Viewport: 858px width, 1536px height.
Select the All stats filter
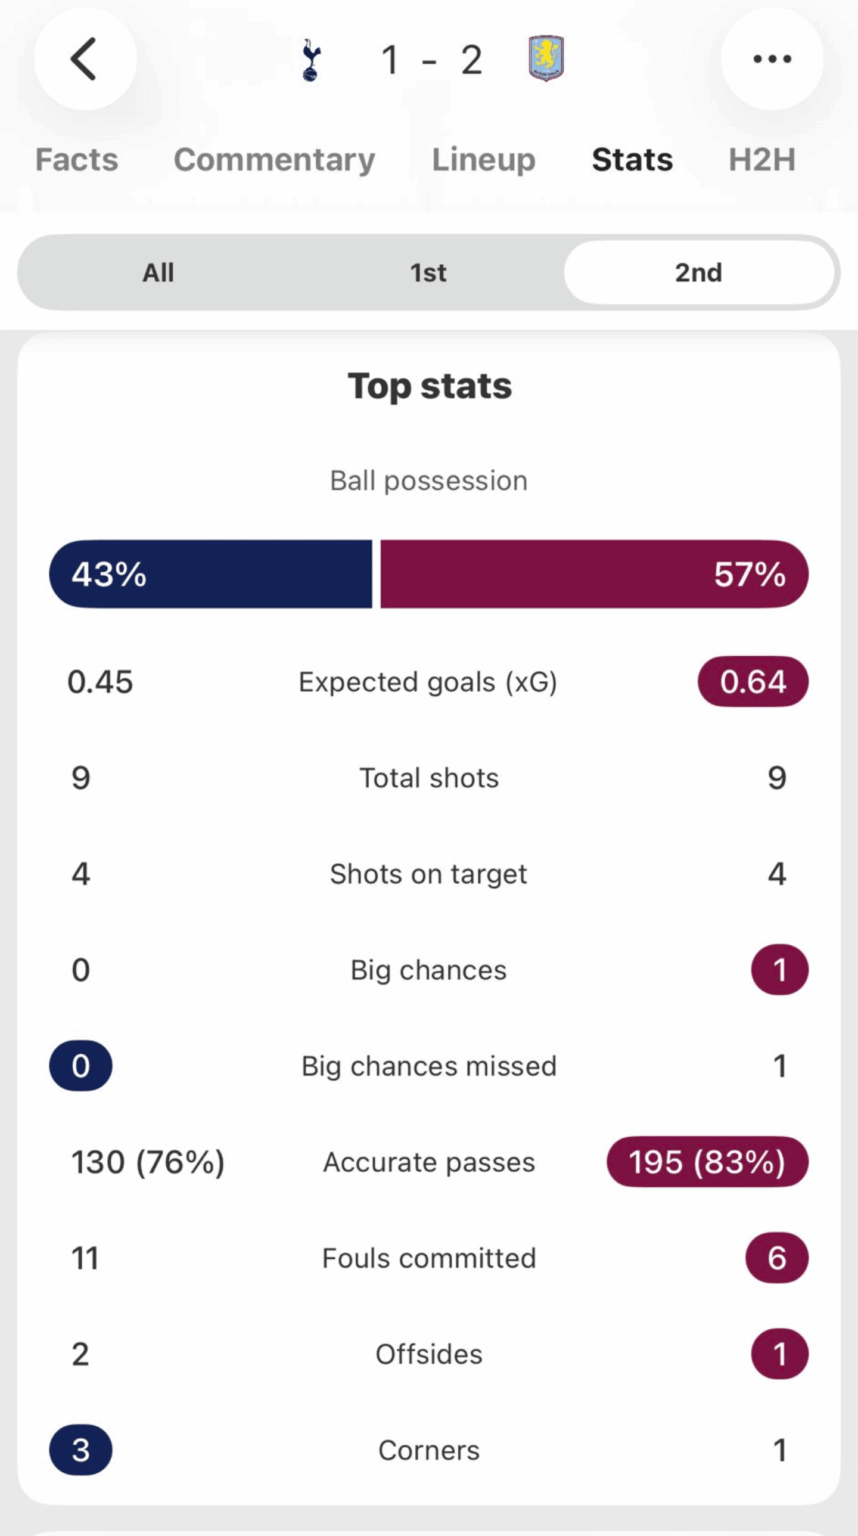coord(157,272)
